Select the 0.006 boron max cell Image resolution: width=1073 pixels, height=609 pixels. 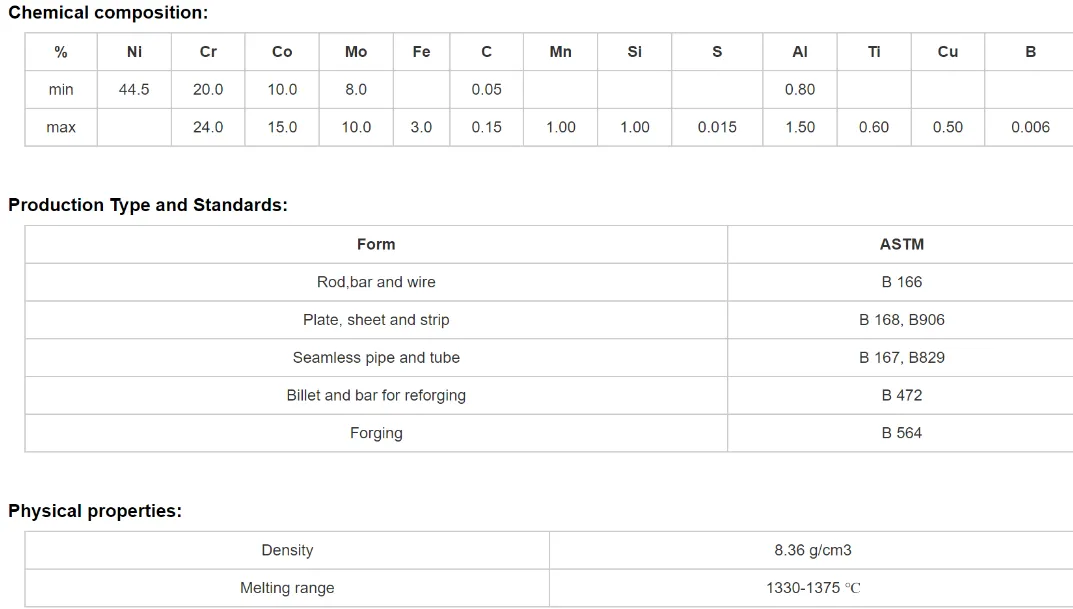click(x=1030, y=128)
